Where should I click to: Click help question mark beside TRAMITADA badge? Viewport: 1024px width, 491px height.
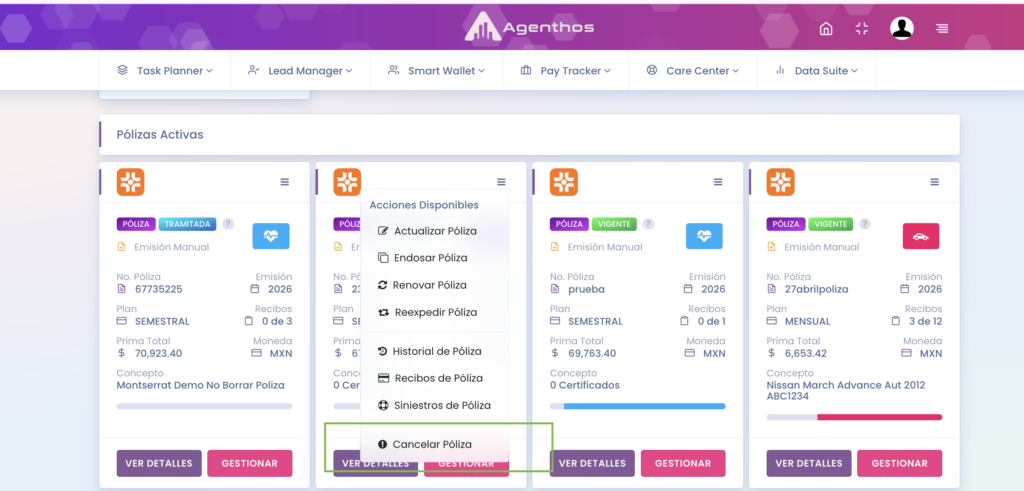point(227,224)
